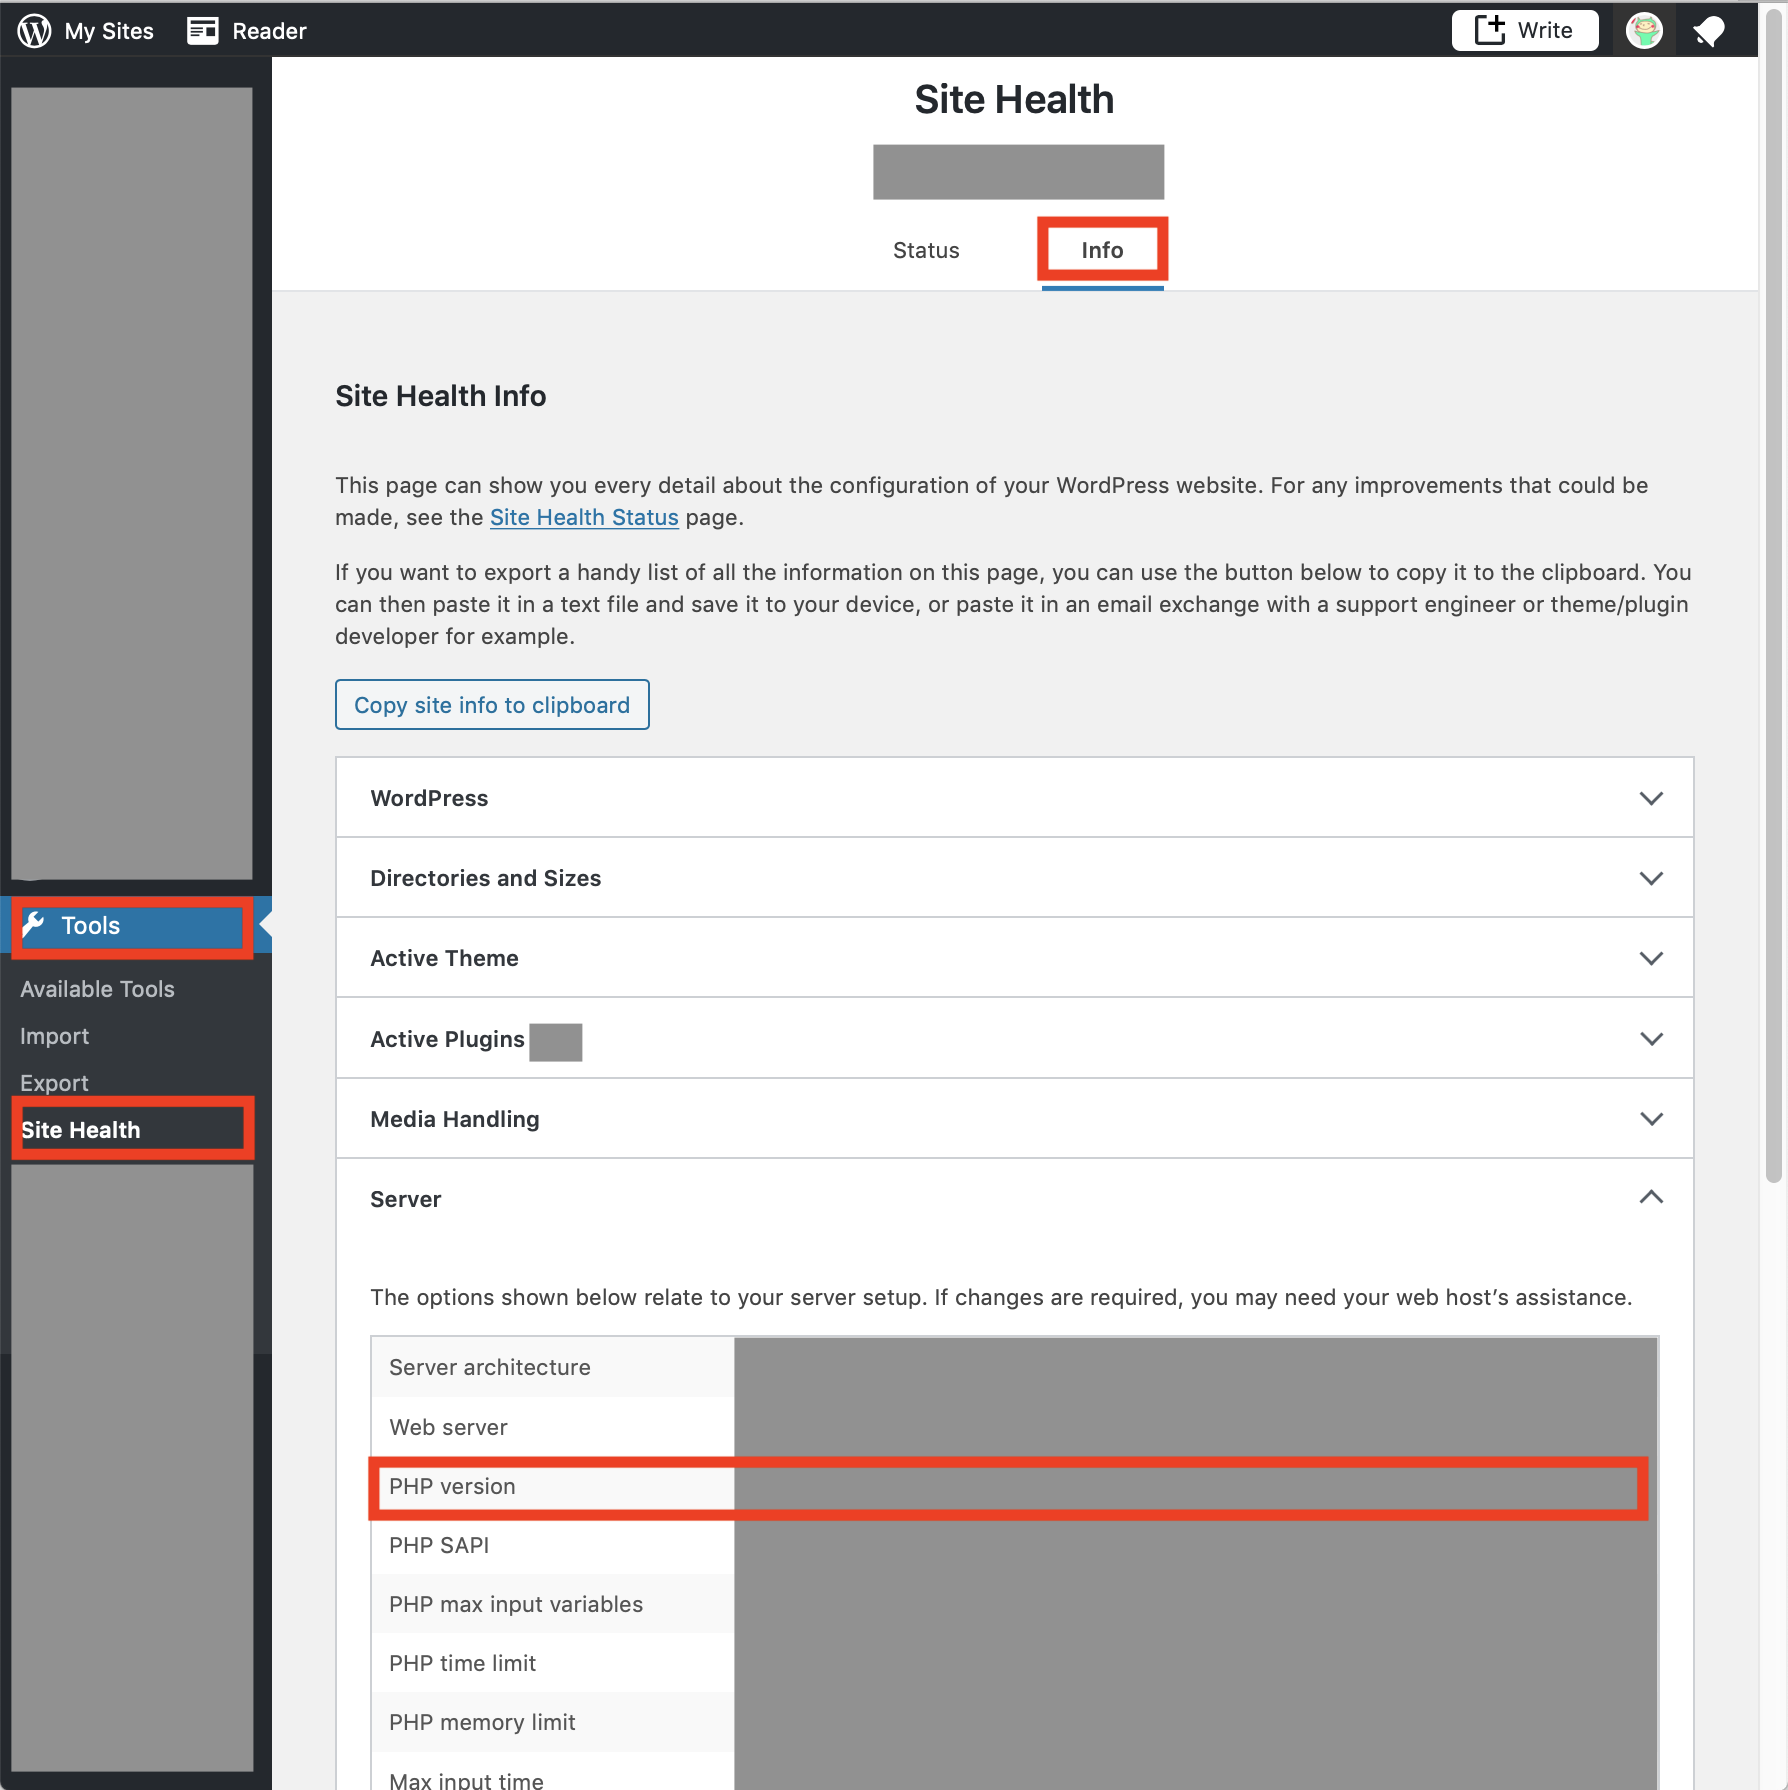The width and height of the screenshot is (1788, 1790).
Task: Open Export submenu item
Action: (54, 1083)
